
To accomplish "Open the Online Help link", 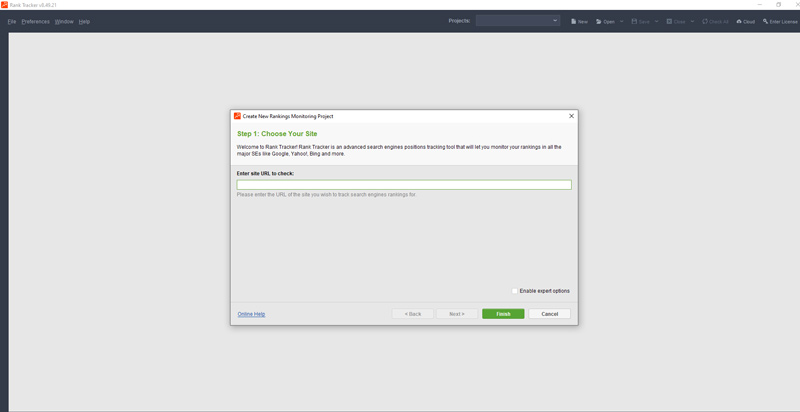I will tap(252, 314).
